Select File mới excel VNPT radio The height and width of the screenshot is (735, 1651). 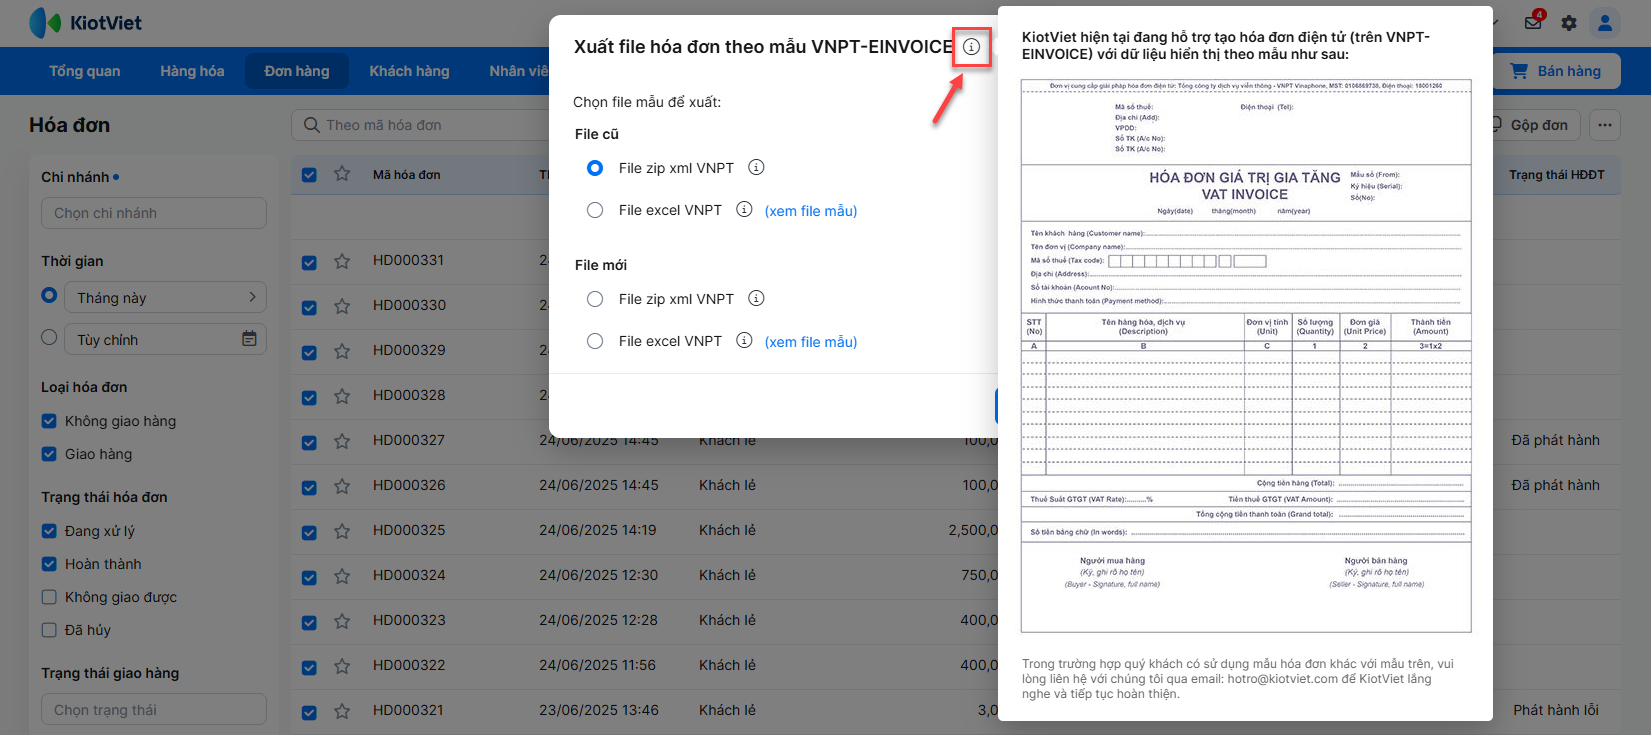pyautogui.click(x=595, y=341)
